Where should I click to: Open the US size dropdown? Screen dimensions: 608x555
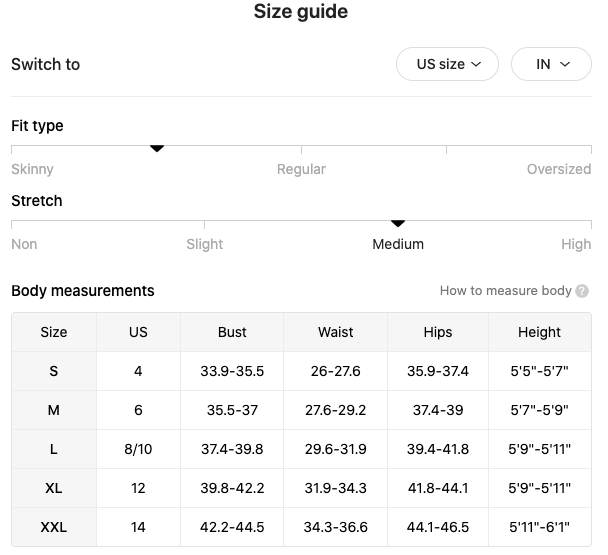[x=448, y=64]
